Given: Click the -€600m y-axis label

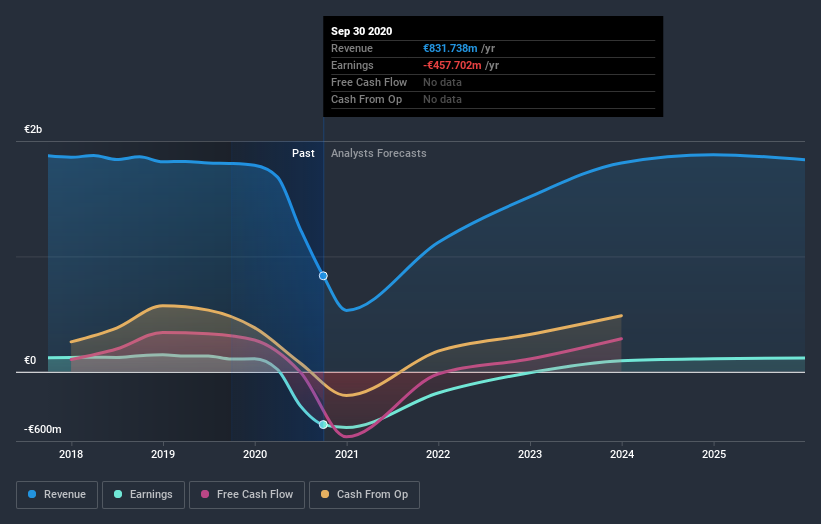Looking at the screenshot, I should tap(42, 429).
